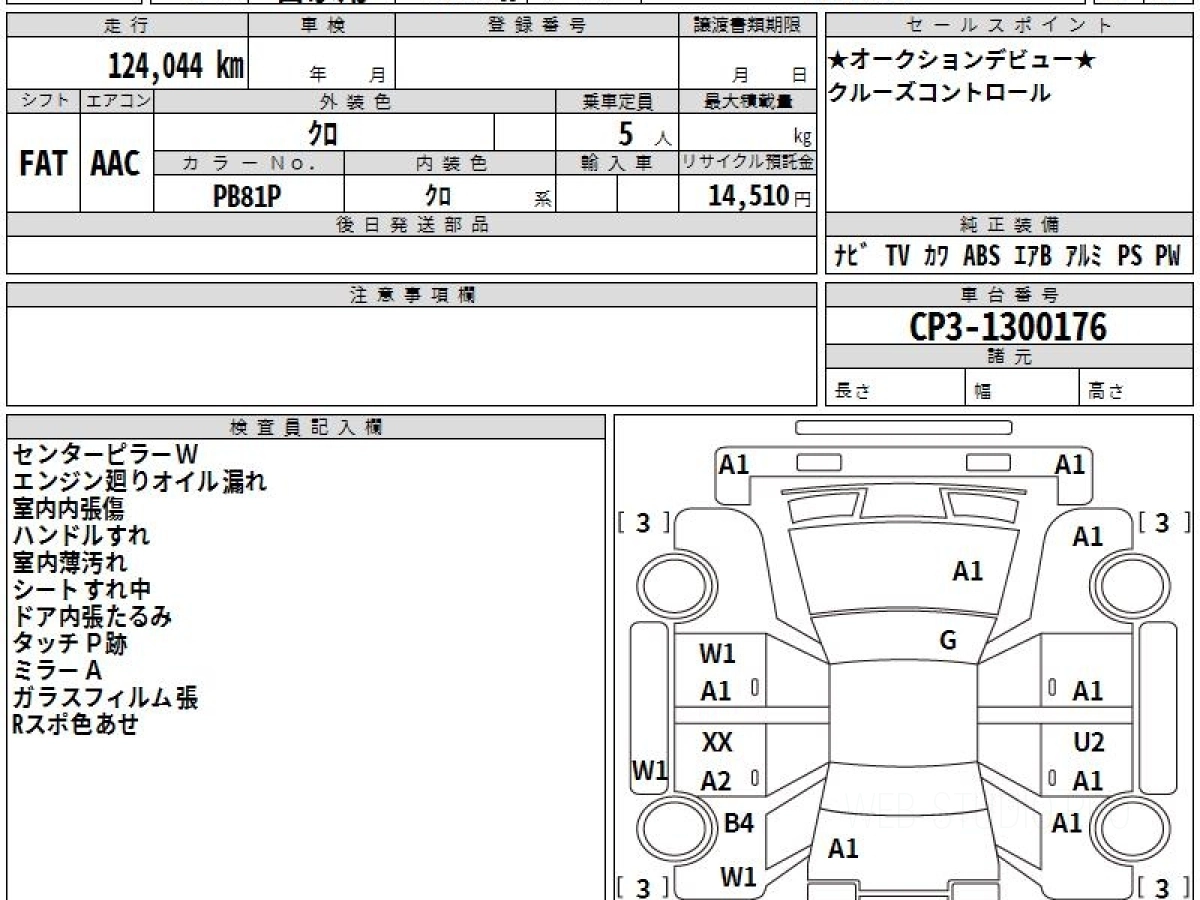This screenshot has height=900, width=1200.
Task: Select the 5 人 seating capacity value
Action: click(x=644, y=133)
